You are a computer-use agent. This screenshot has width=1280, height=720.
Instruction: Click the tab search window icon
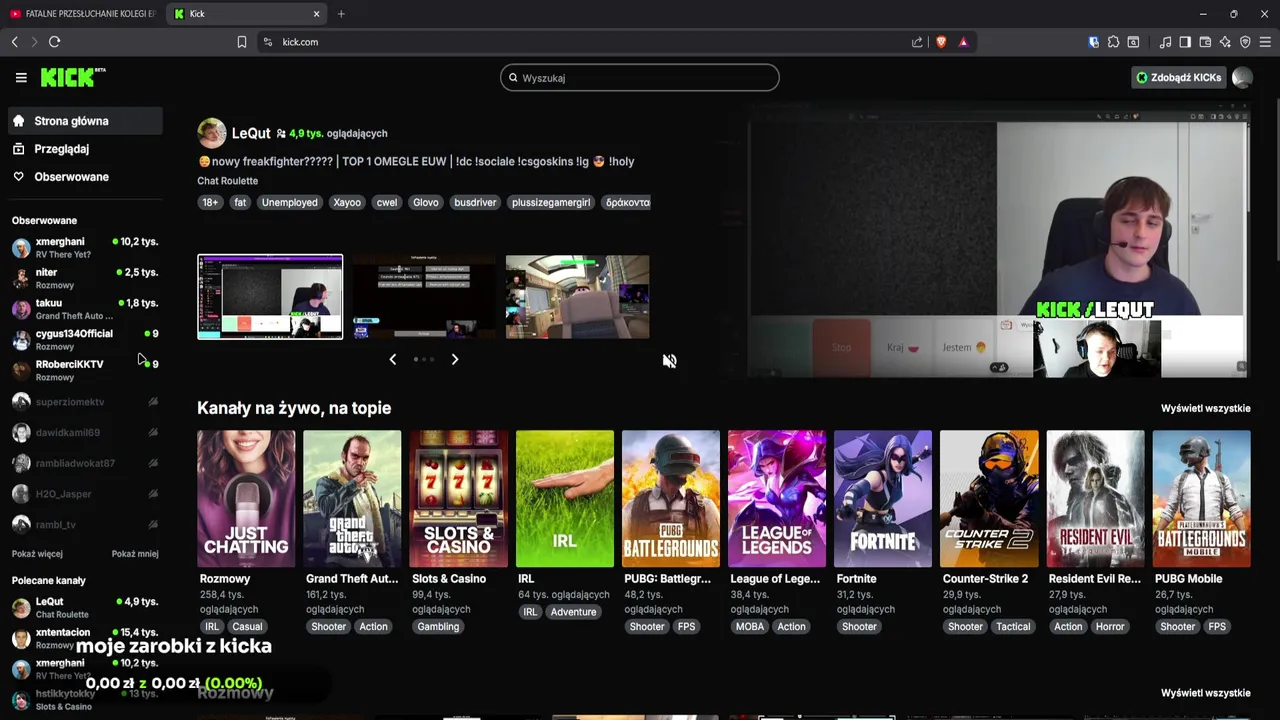point(1133,42)
